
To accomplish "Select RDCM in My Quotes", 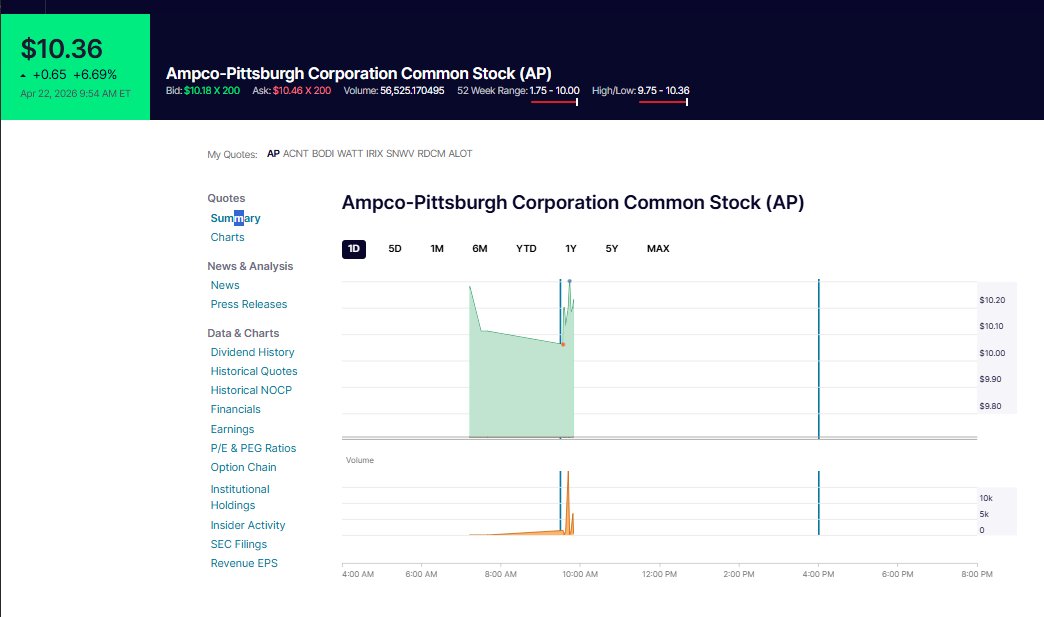I will click(431, 154).
